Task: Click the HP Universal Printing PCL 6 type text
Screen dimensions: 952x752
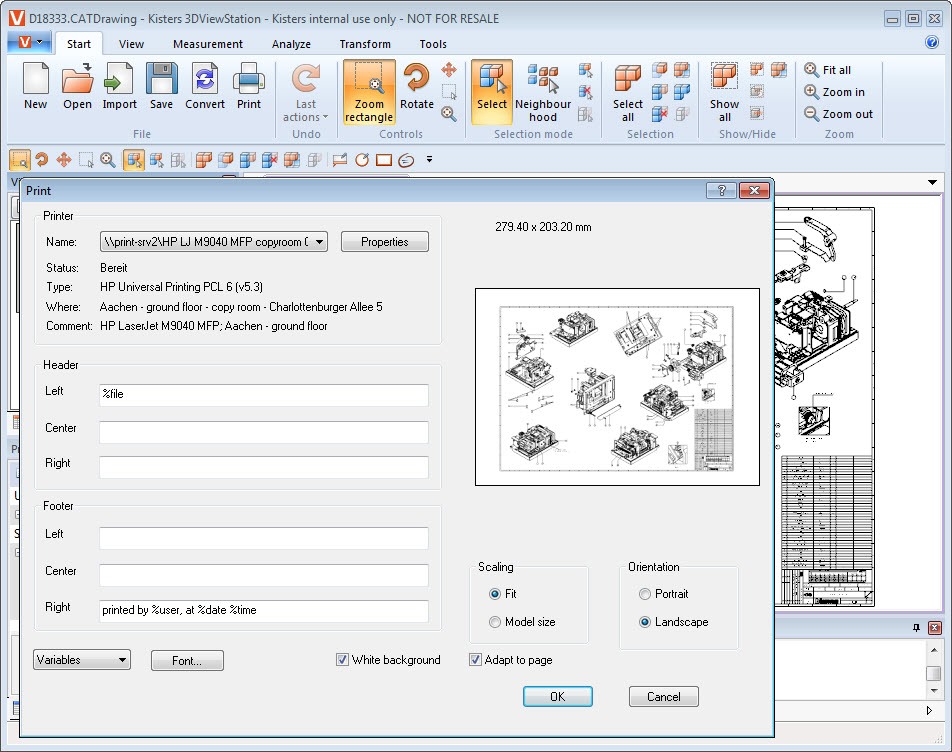Action: [x=181, y=287]
